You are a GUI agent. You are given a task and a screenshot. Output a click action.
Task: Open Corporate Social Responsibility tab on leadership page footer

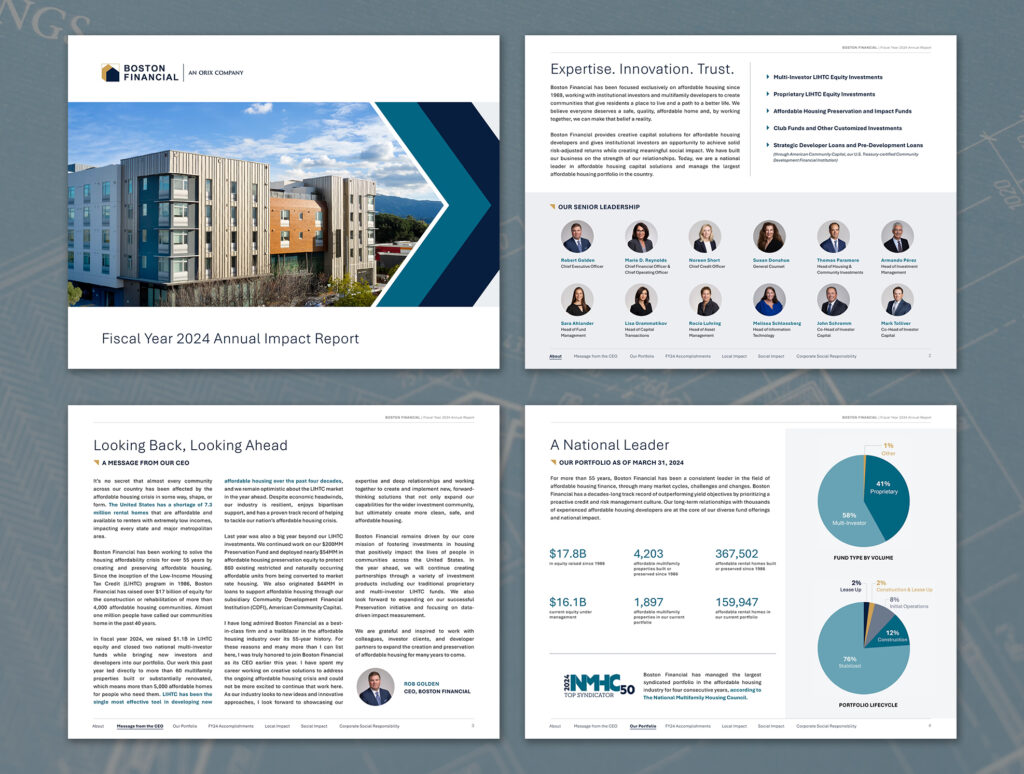[826, 357]
